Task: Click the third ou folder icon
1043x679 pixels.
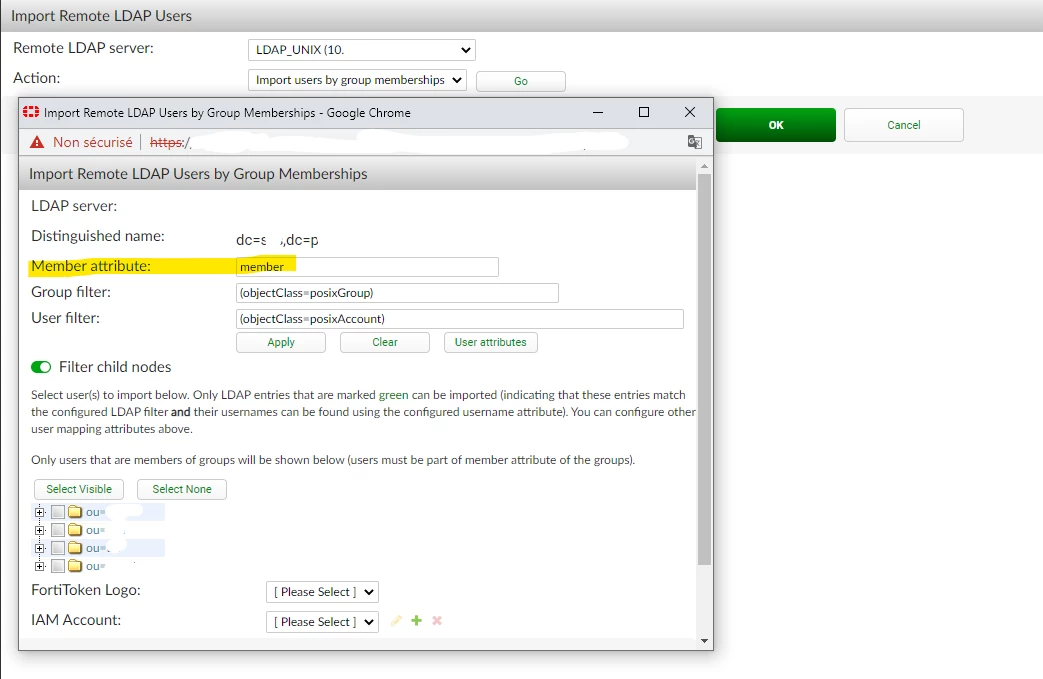Action: pos(75,548)
